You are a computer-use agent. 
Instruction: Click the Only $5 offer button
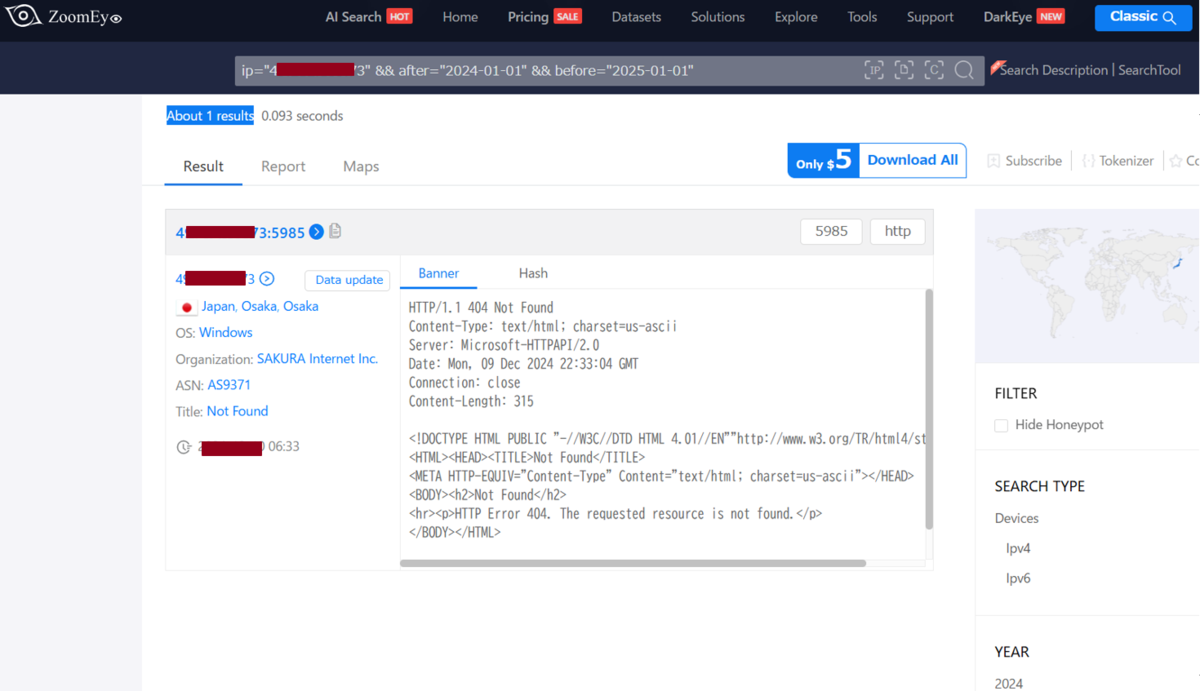pos(824,160)
